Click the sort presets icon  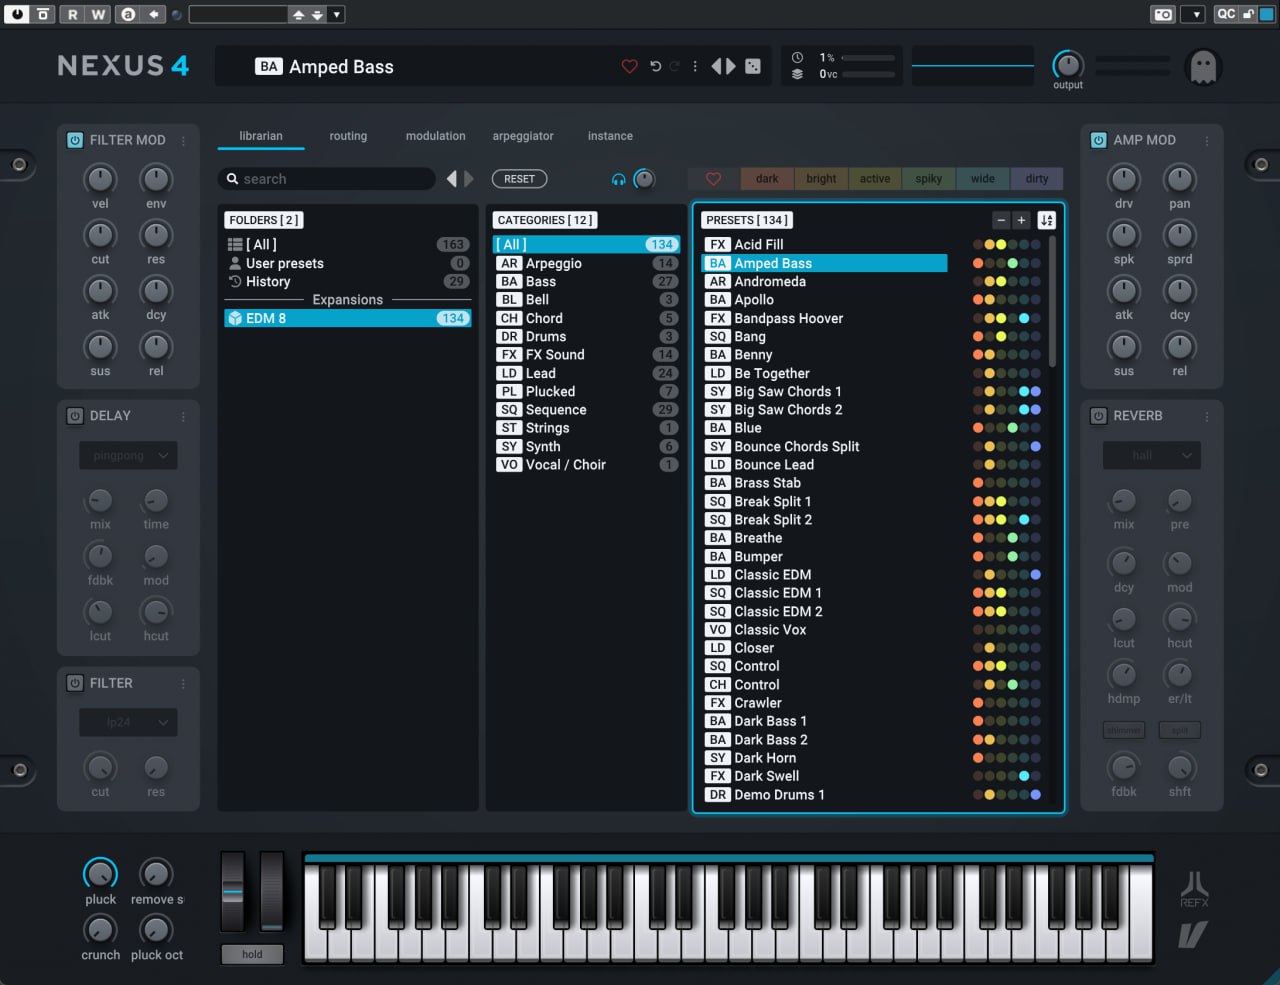coord(1046,220)
